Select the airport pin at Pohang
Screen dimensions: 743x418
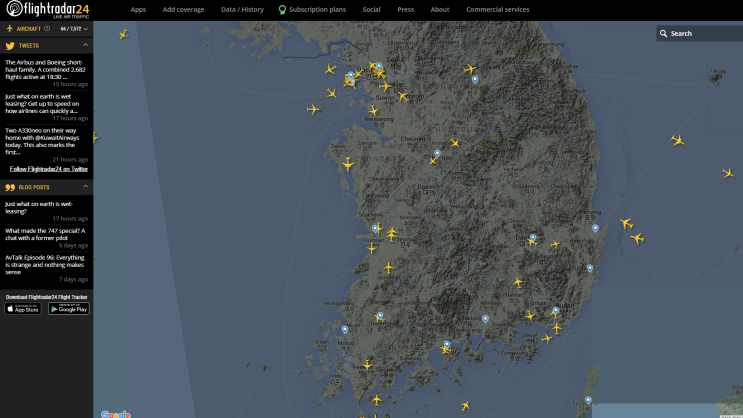pos(596,228)
